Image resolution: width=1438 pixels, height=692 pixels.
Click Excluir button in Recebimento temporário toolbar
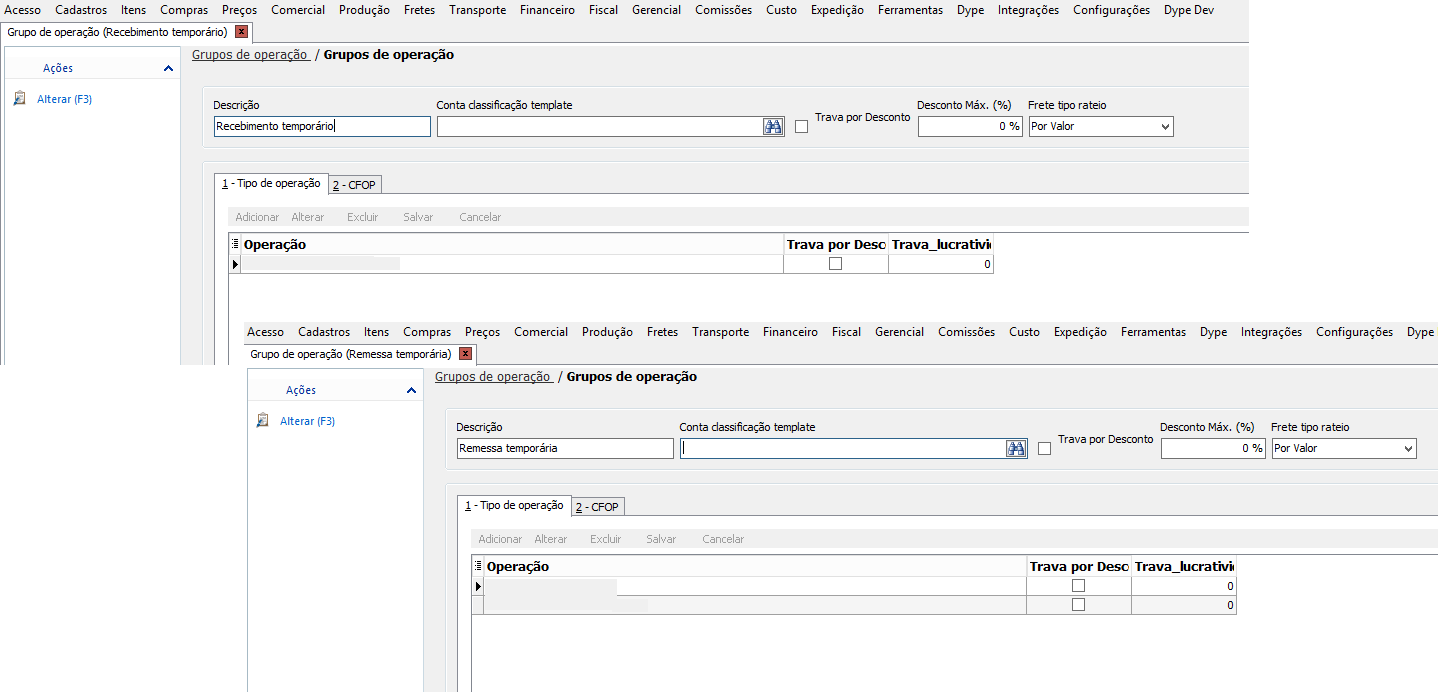[363, 217]
